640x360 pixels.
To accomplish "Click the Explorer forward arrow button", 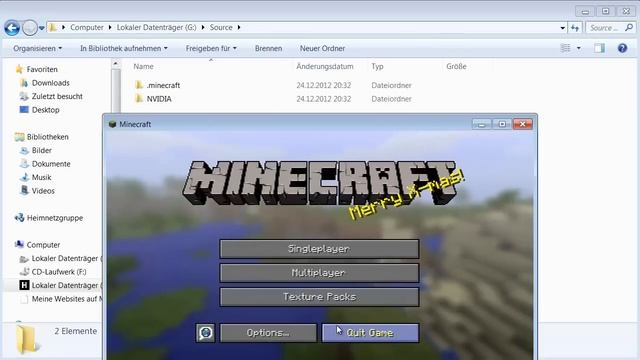I will (x=29, y=28).
